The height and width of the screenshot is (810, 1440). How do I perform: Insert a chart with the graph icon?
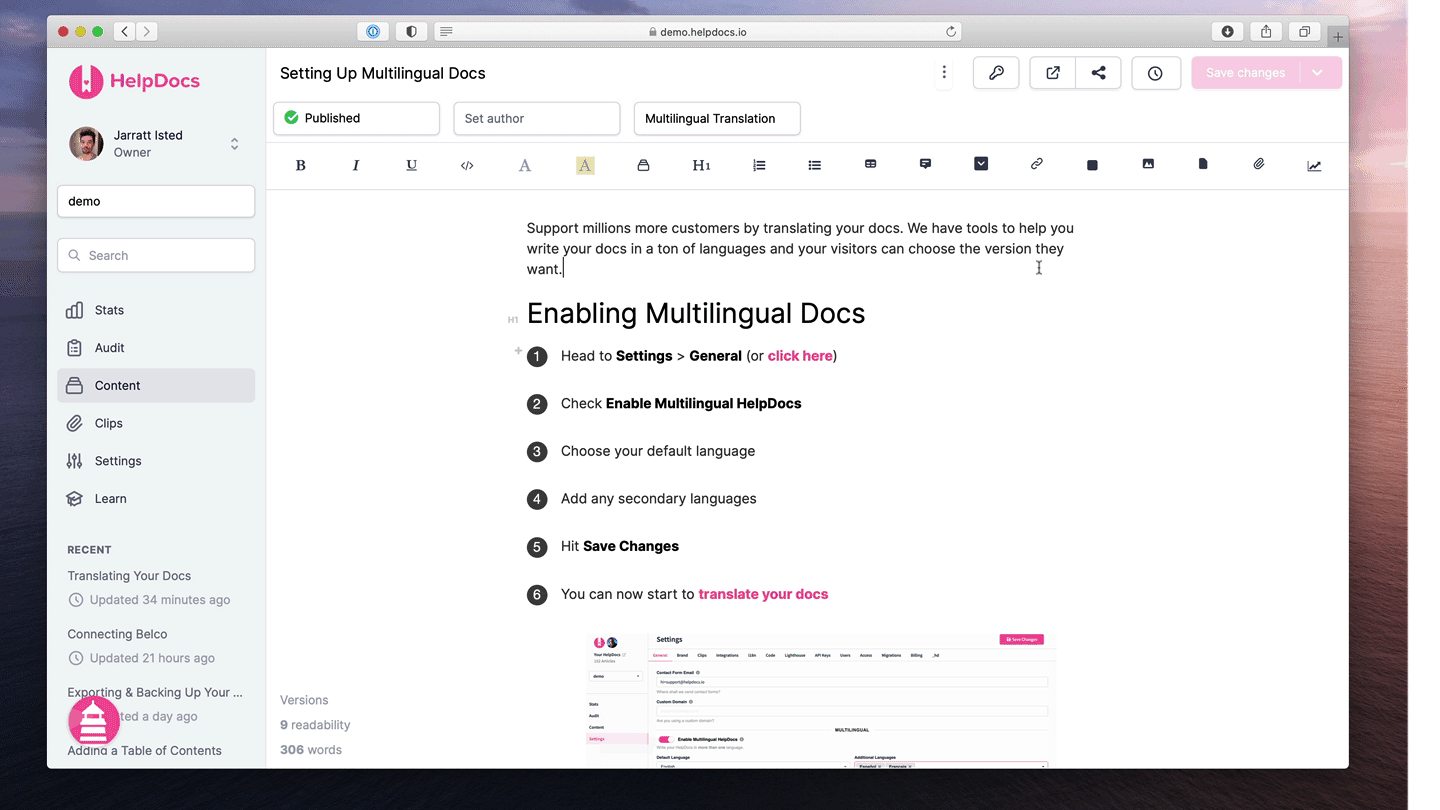point(1314,166)
